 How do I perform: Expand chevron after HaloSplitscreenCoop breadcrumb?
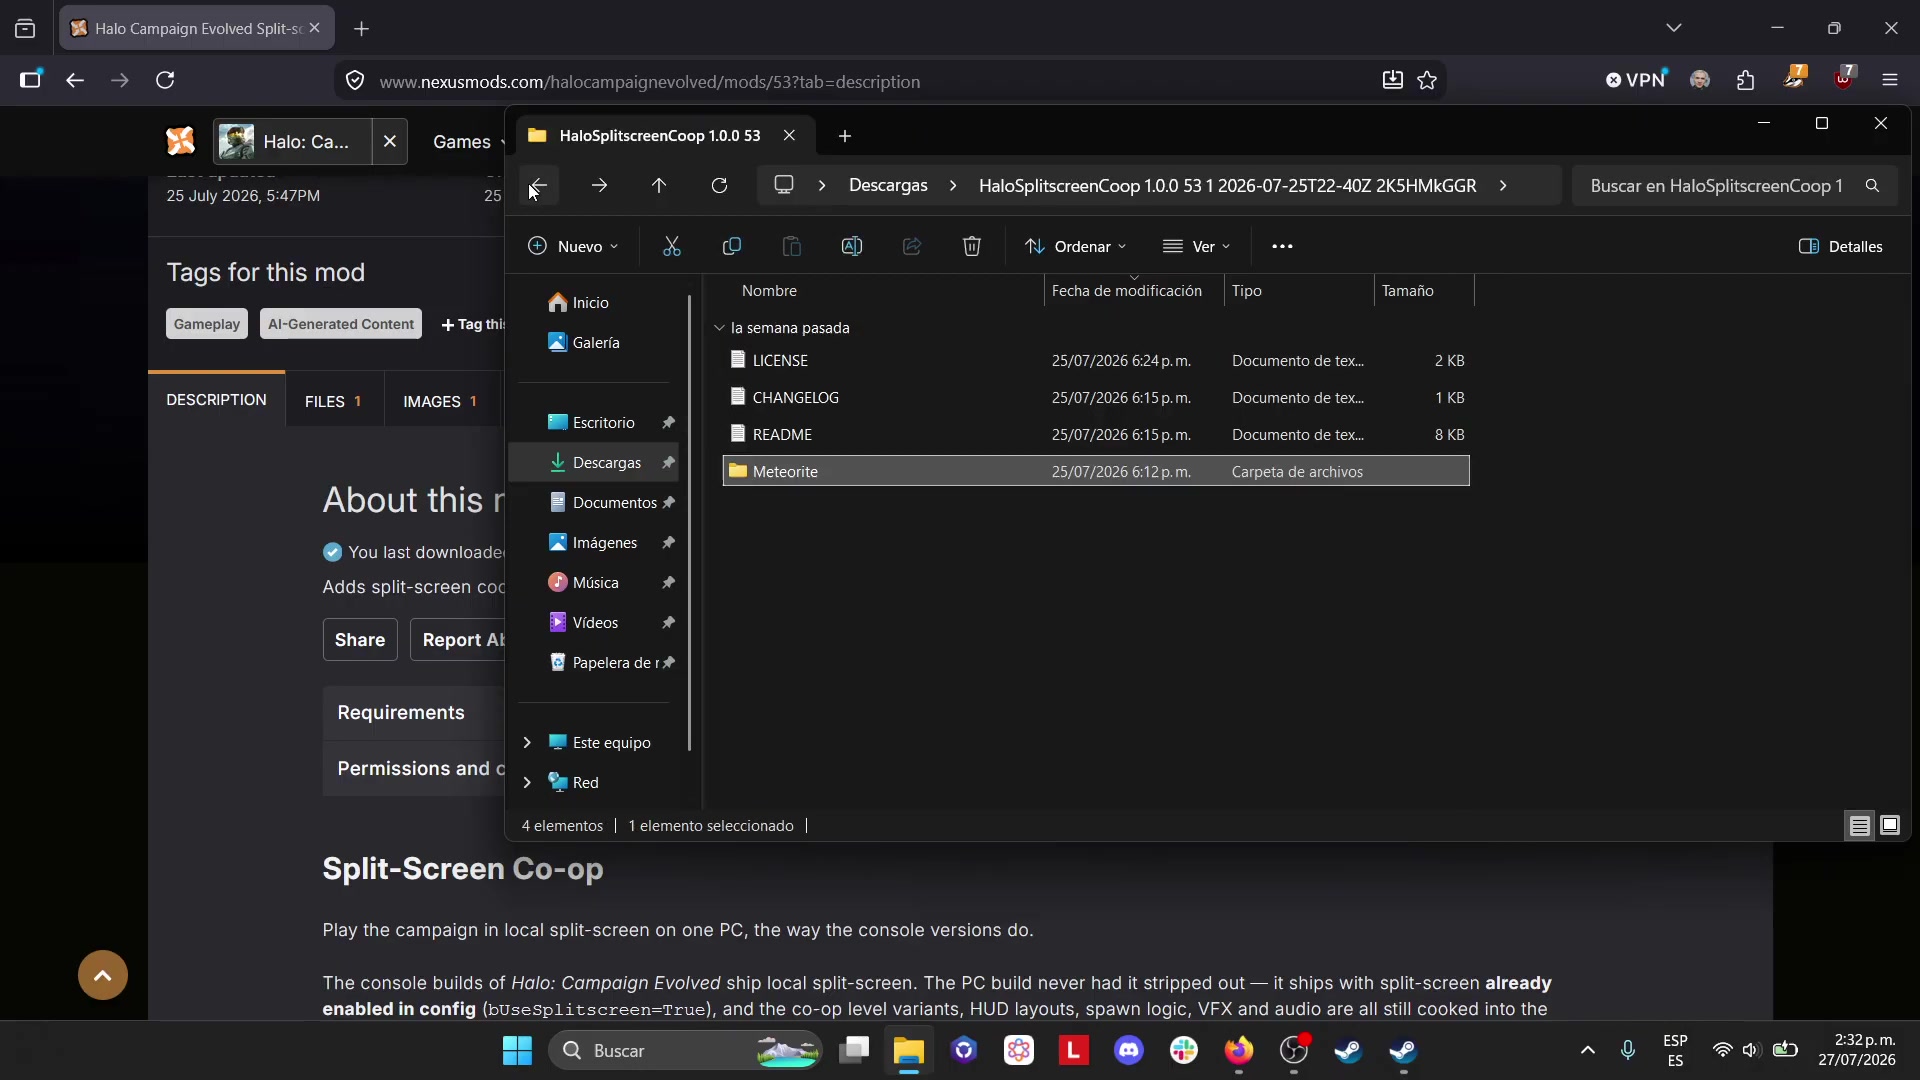(x=1503, y=186)
